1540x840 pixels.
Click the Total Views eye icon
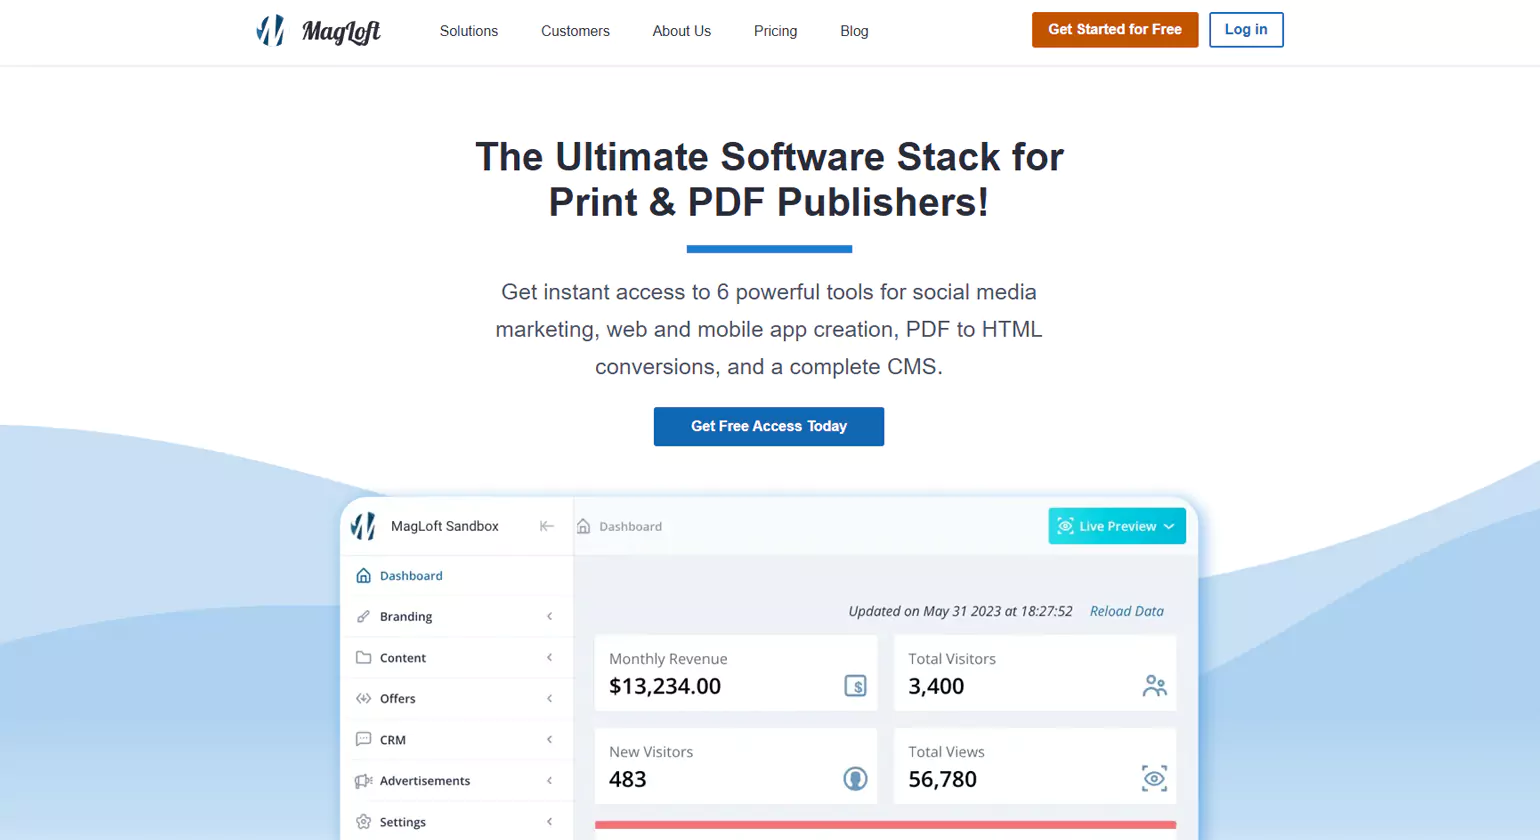coord(1154,779)
